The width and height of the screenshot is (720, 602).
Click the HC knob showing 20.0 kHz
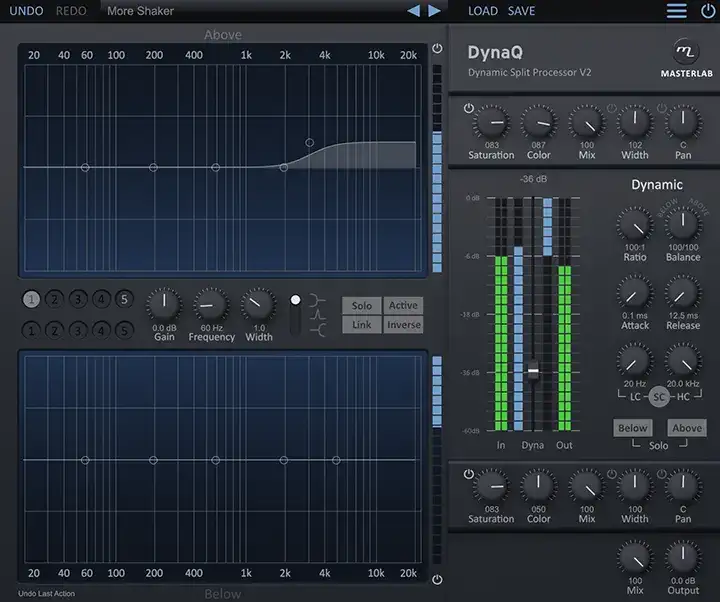point(683,360)
